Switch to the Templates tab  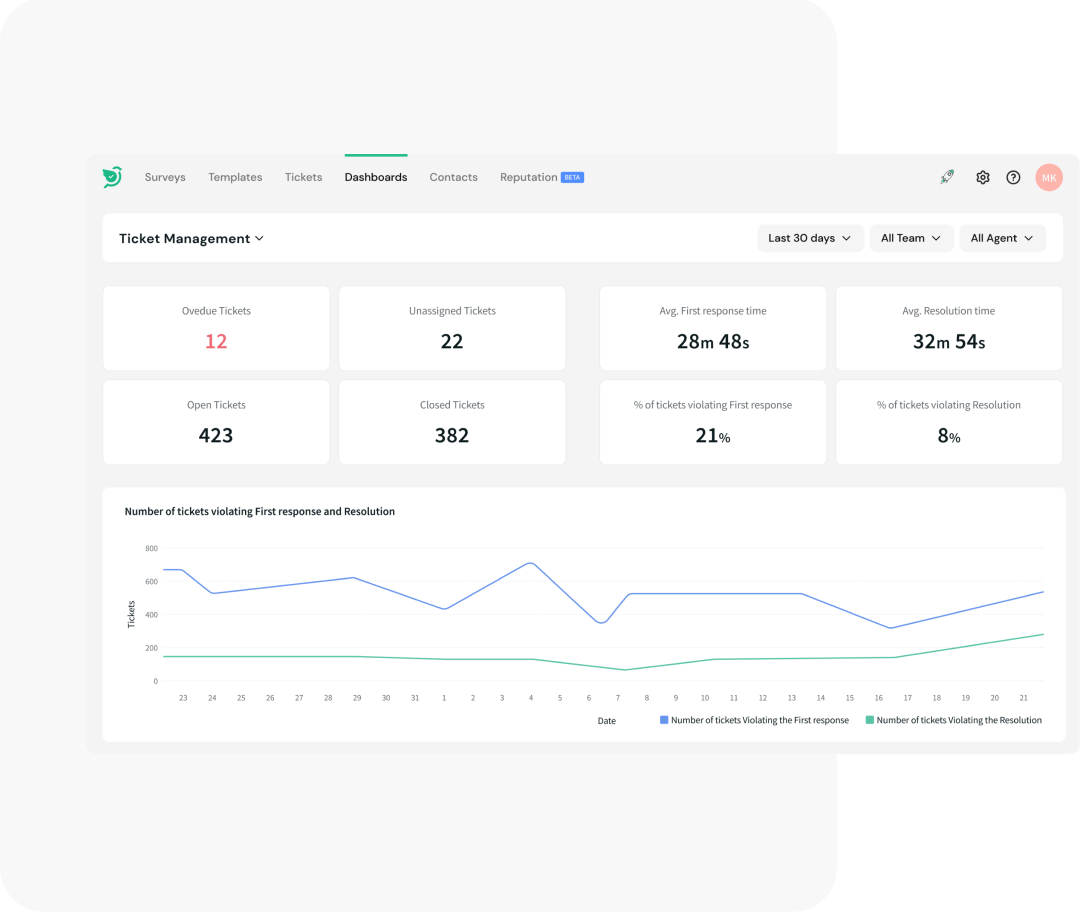pyautogui.click(x=235, y=177)
